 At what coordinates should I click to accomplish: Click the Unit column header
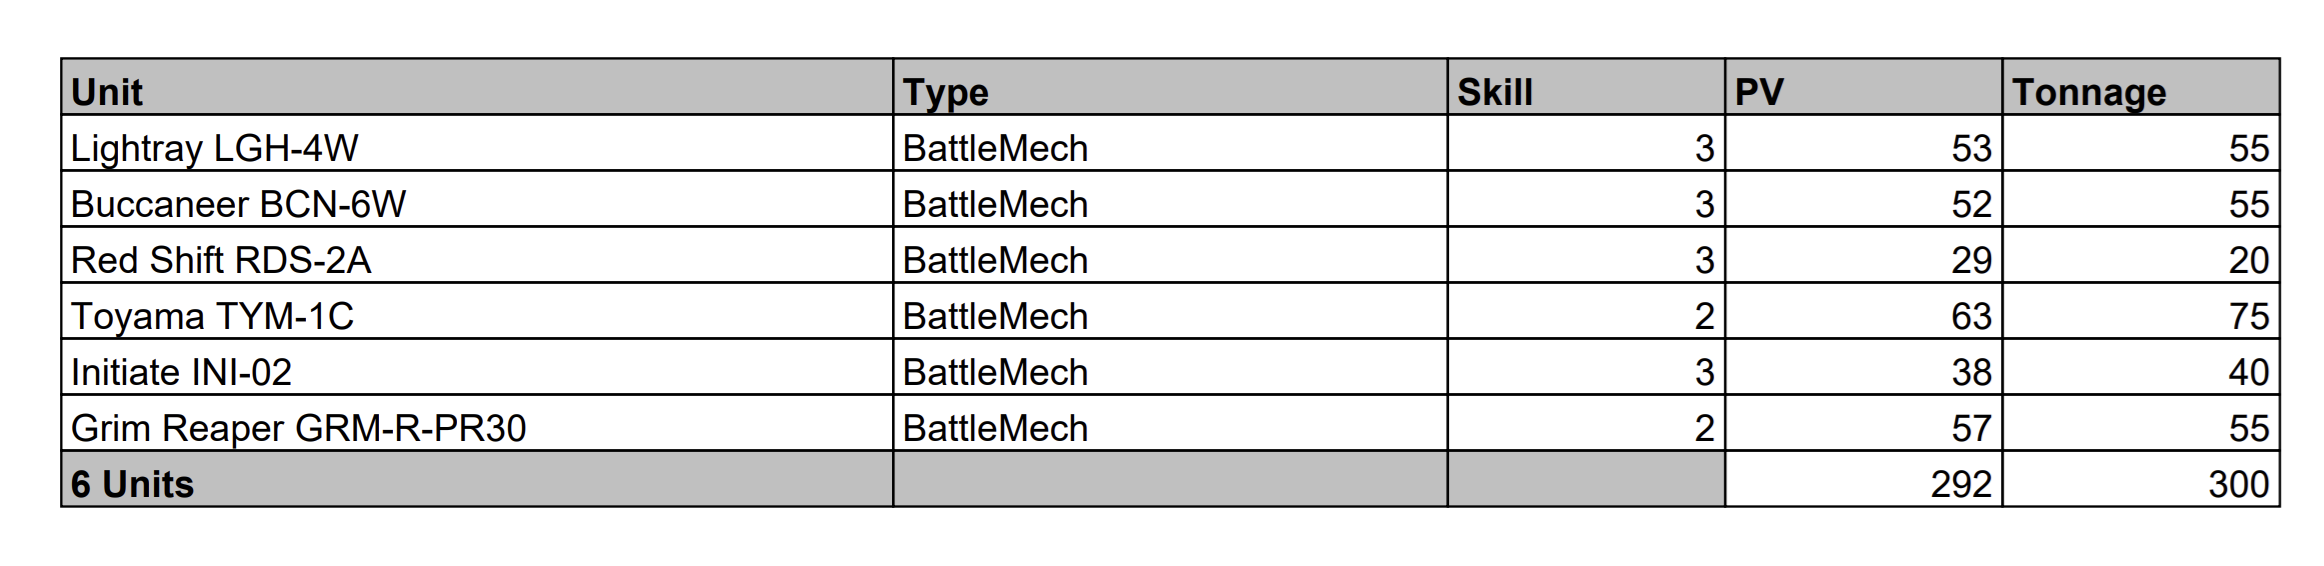[x=108, y=92]
